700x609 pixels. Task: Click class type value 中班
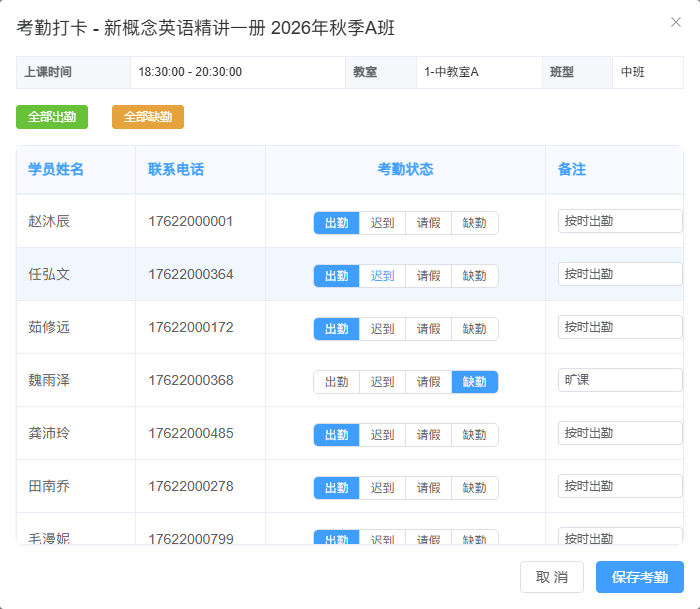coord(633,72)
